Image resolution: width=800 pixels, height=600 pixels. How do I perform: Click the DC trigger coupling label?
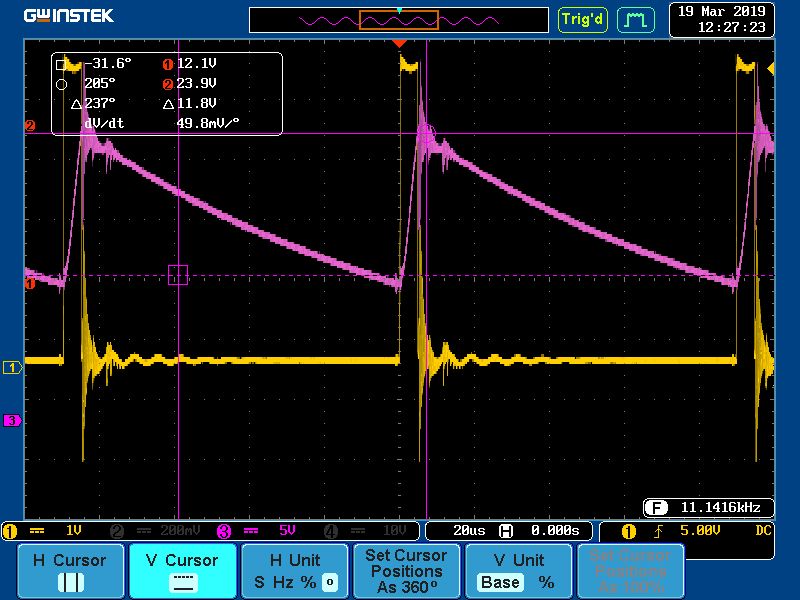coord(763,531)
